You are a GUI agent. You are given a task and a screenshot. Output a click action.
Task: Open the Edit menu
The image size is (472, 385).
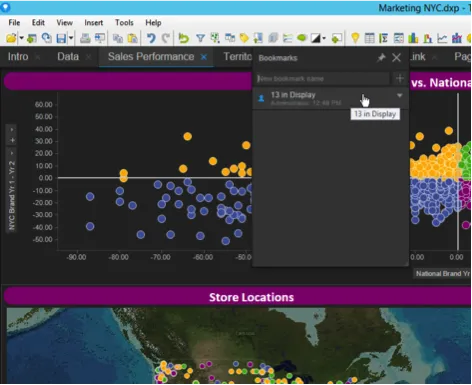pos(38,22)
